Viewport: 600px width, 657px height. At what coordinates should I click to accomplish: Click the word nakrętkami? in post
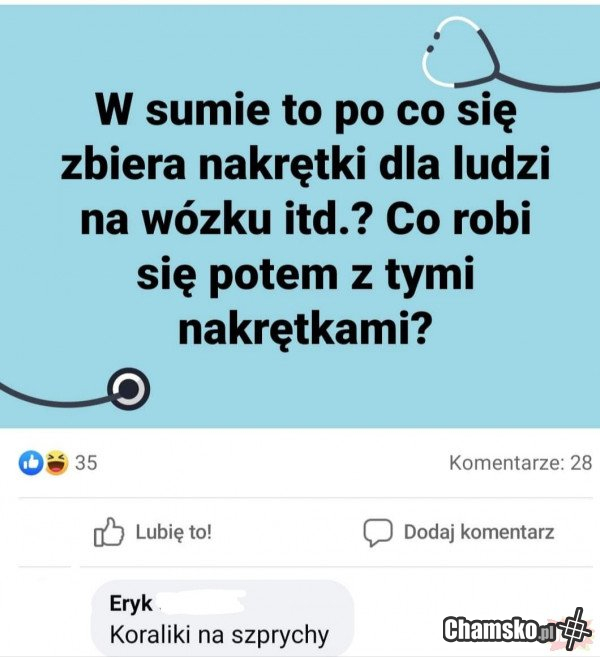point(305,328)
